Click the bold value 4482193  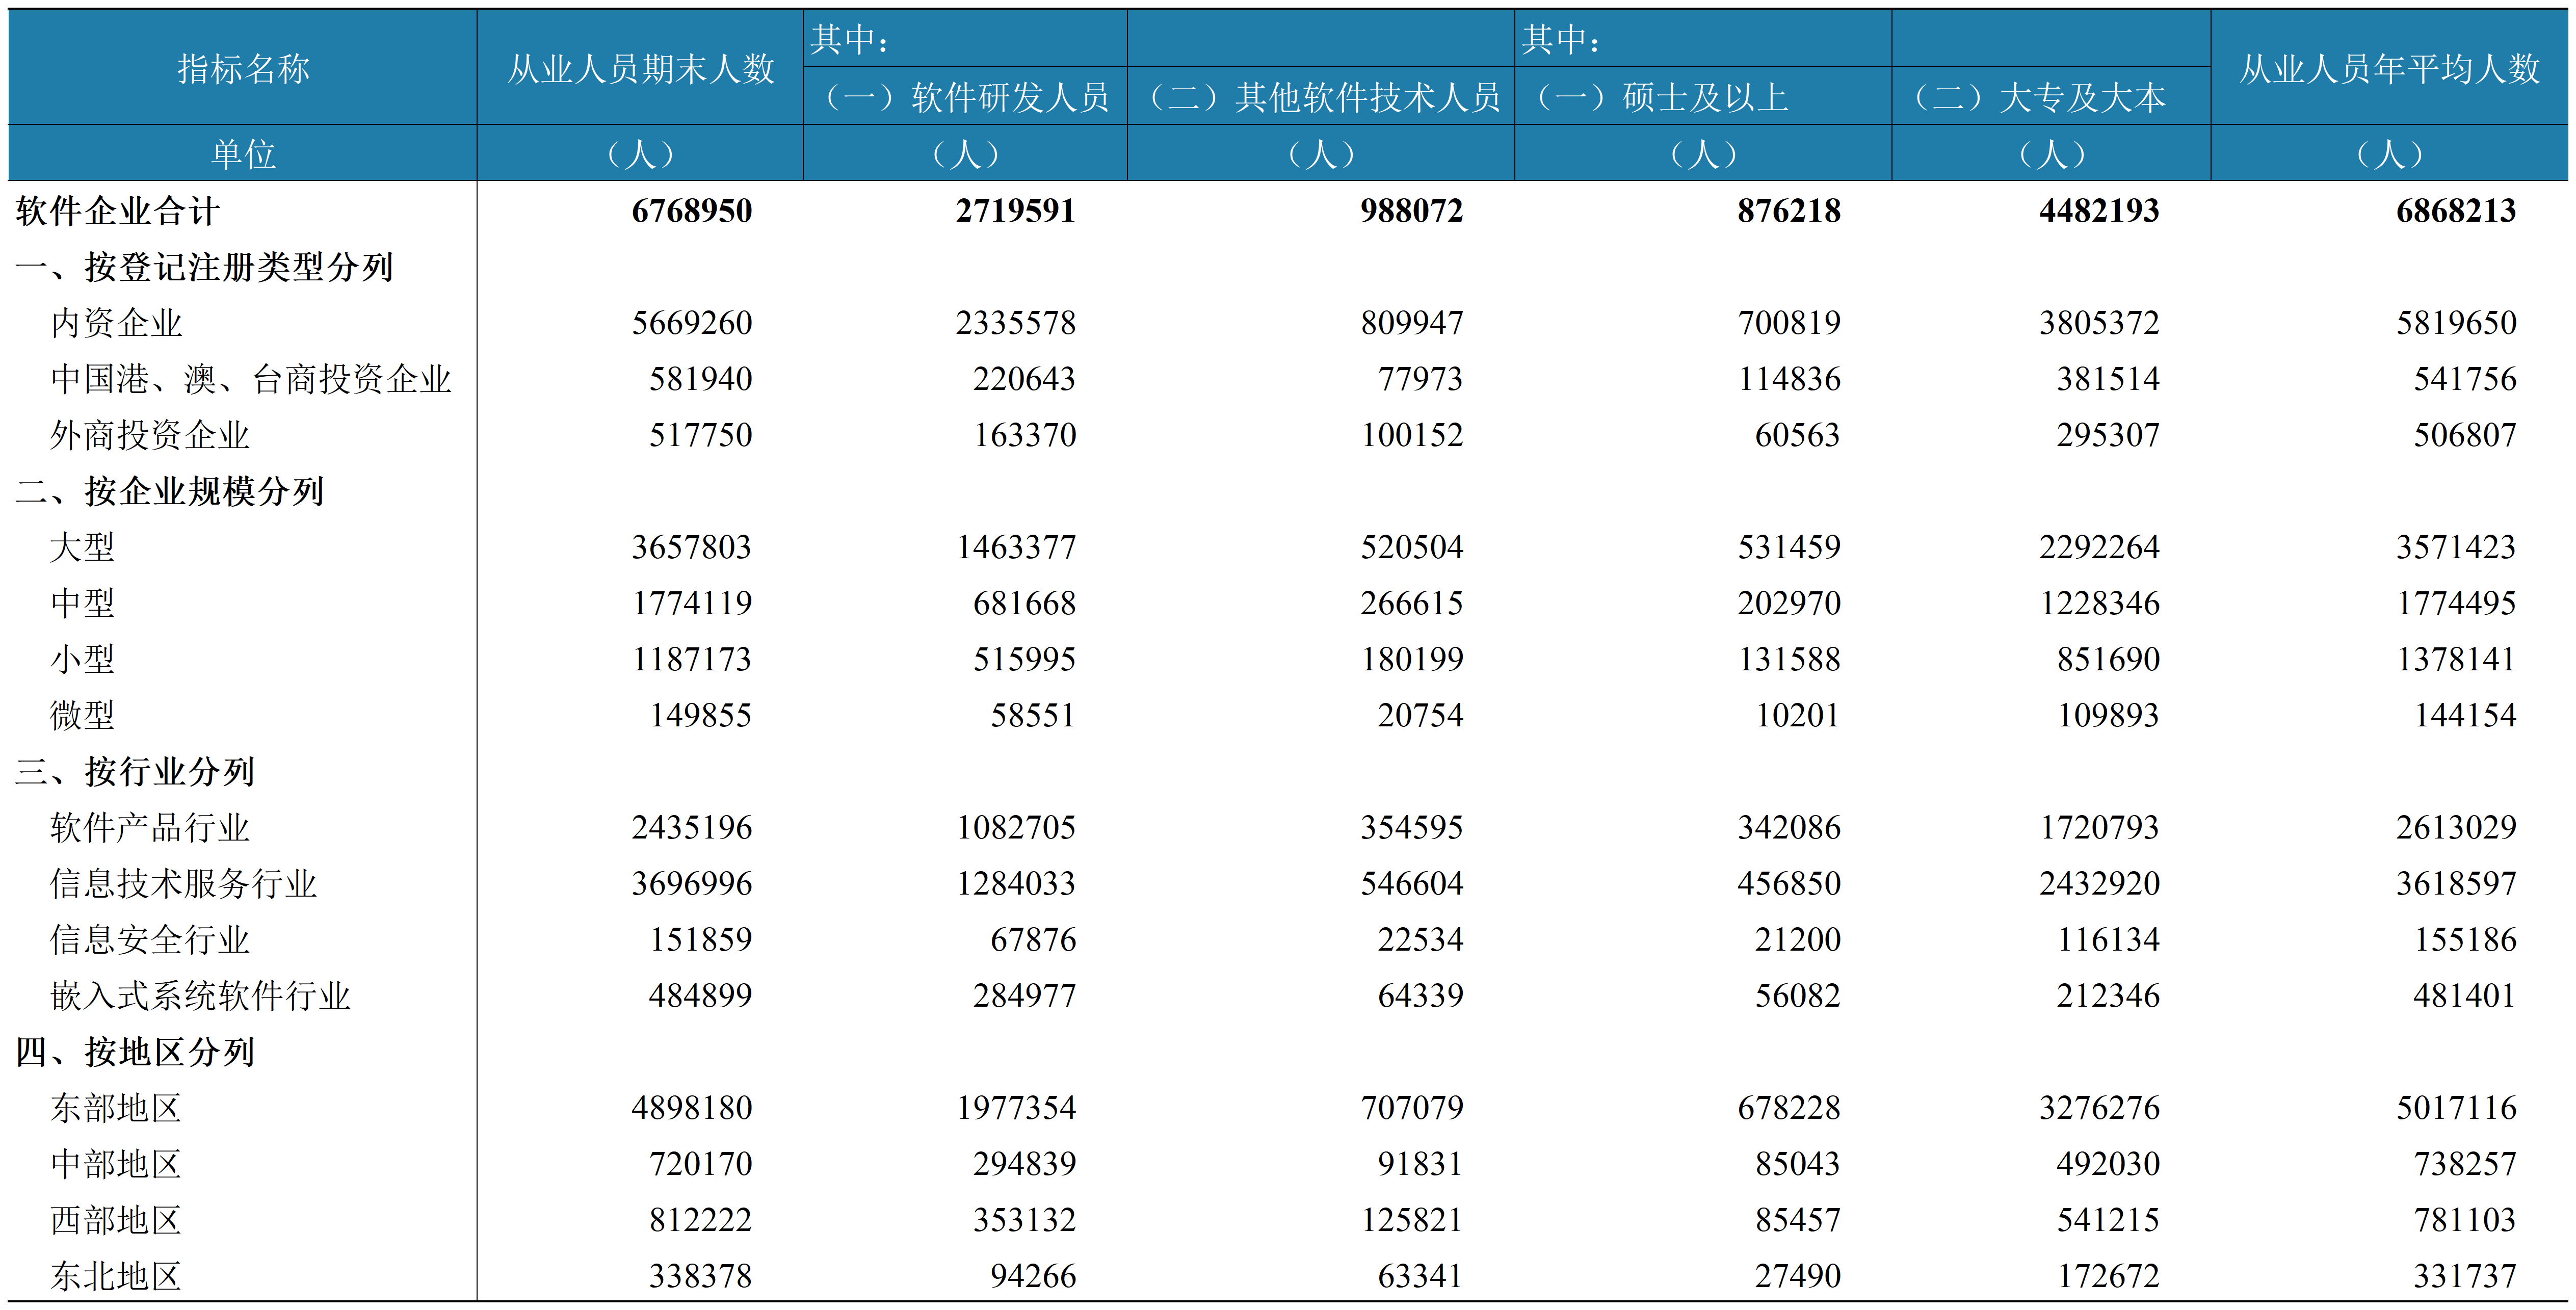[2099, 211]
